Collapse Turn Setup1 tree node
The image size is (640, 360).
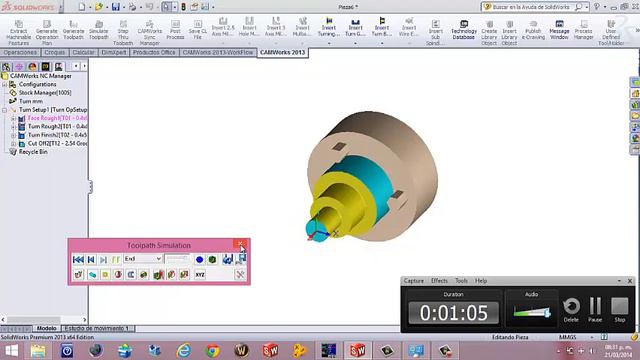[4, 110]
